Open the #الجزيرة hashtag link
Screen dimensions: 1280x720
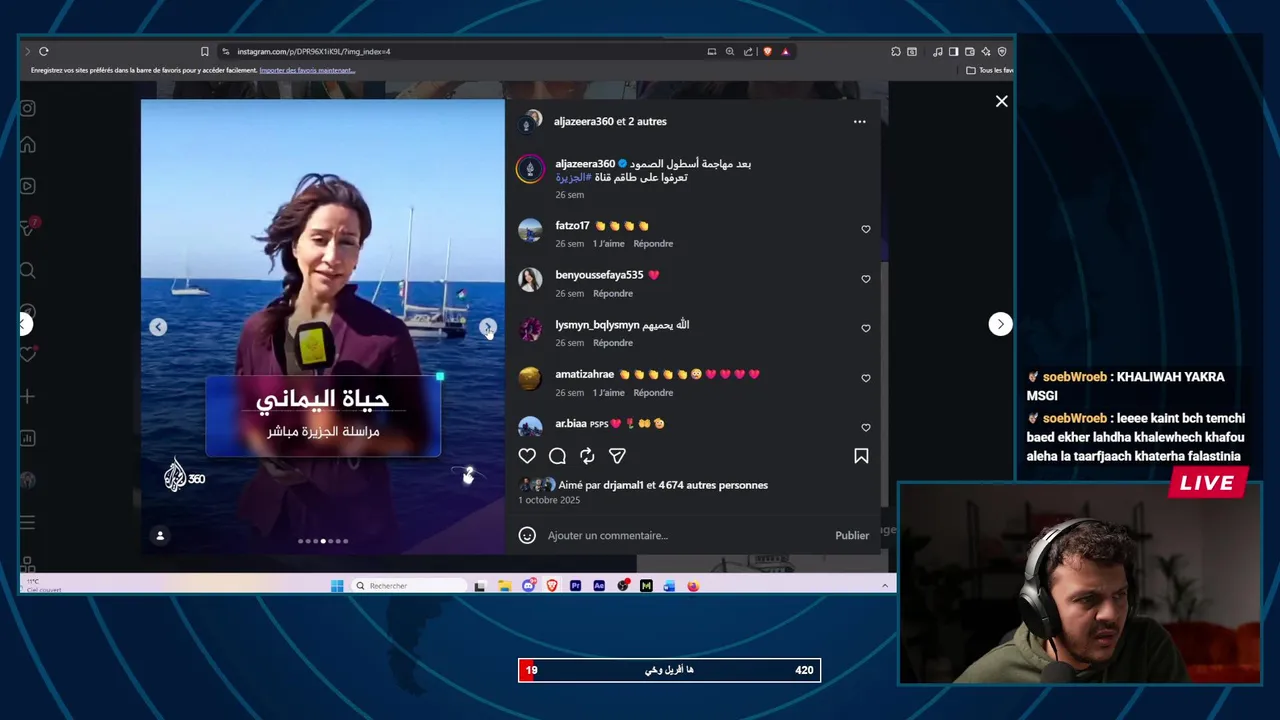(573, 178)
